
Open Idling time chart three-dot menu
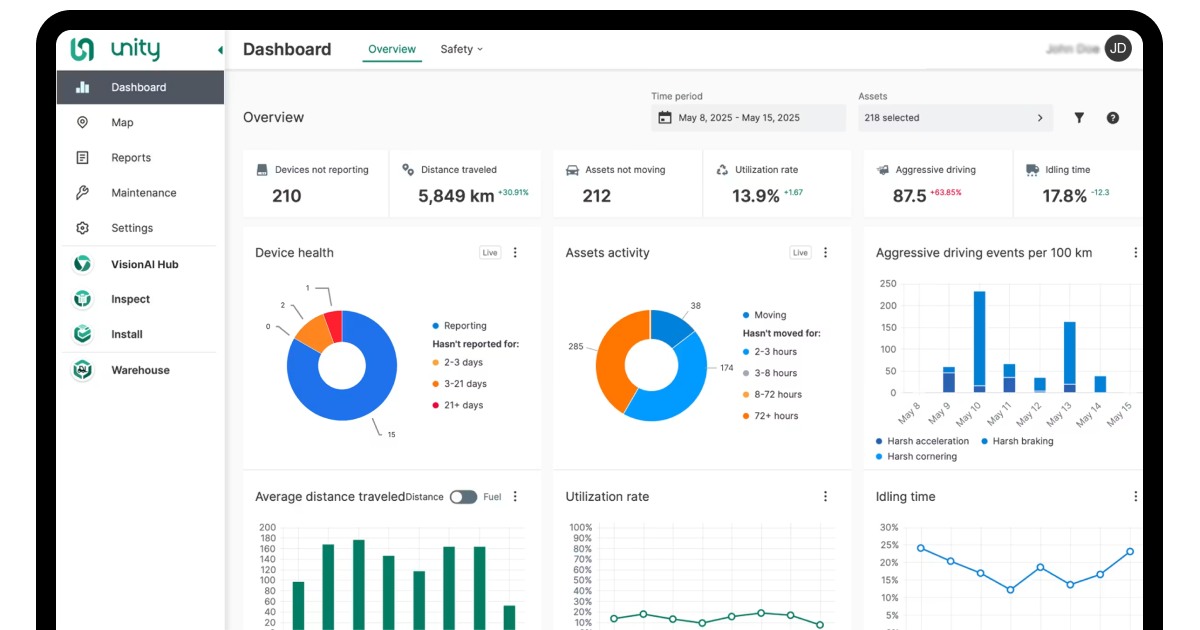[1135, 497]
